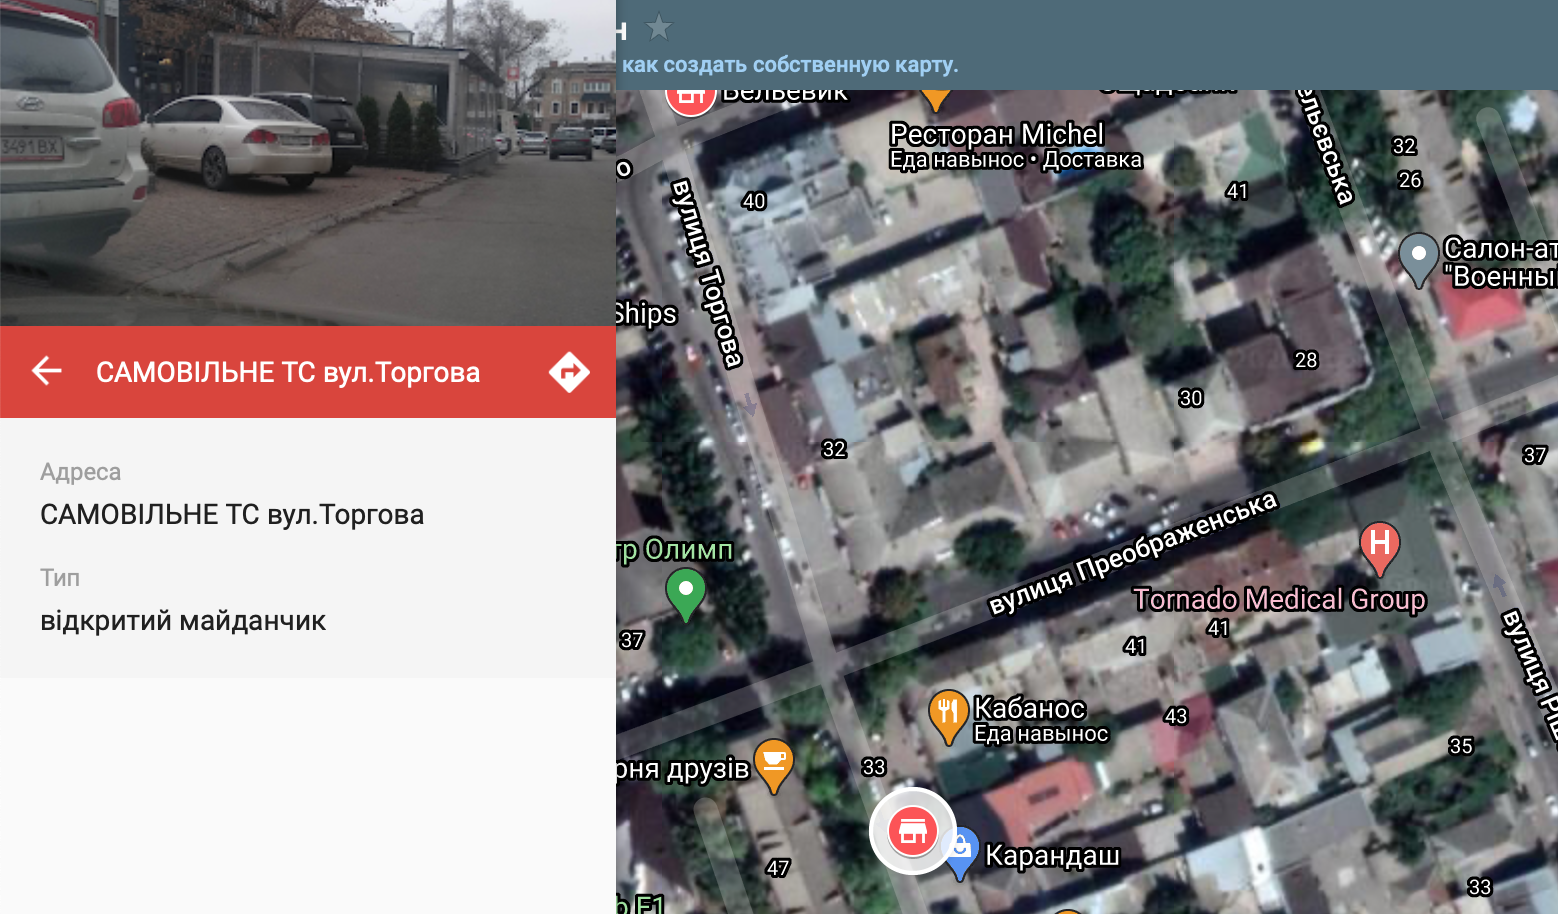Click the Tornado Medical Group text label
This screenshot has width=1558, height=914.
coord(1278,599)
